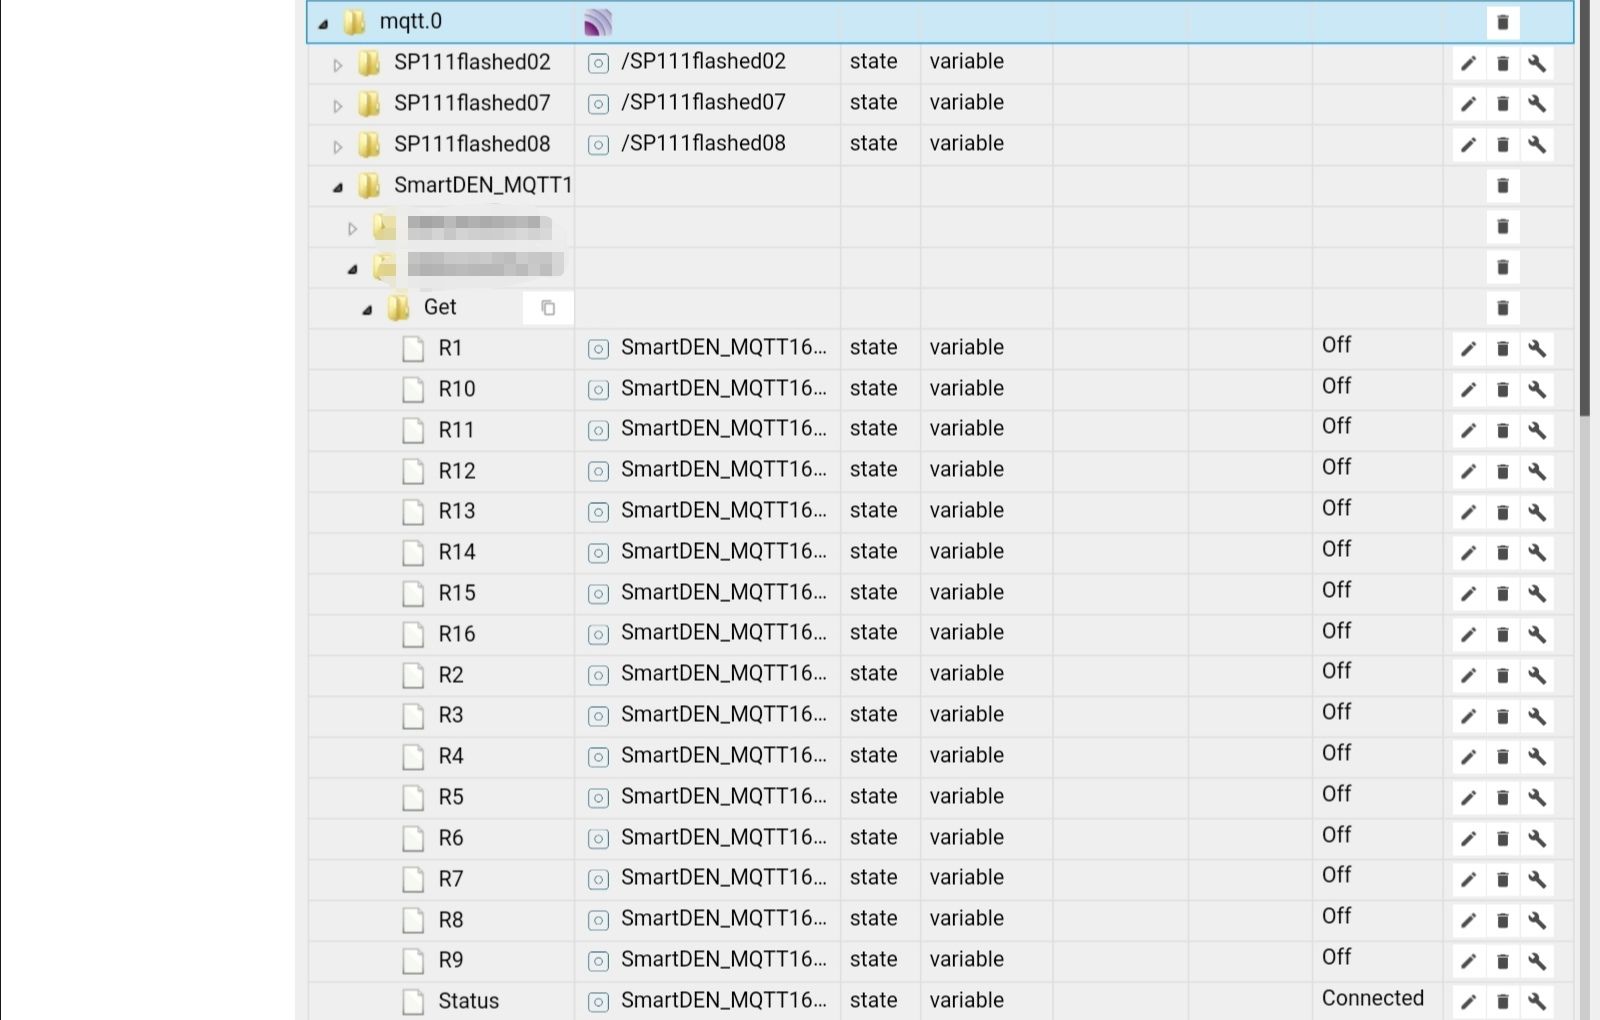
Task: Click the /SP111flashed02 name cell
Action: click(703, 61)
